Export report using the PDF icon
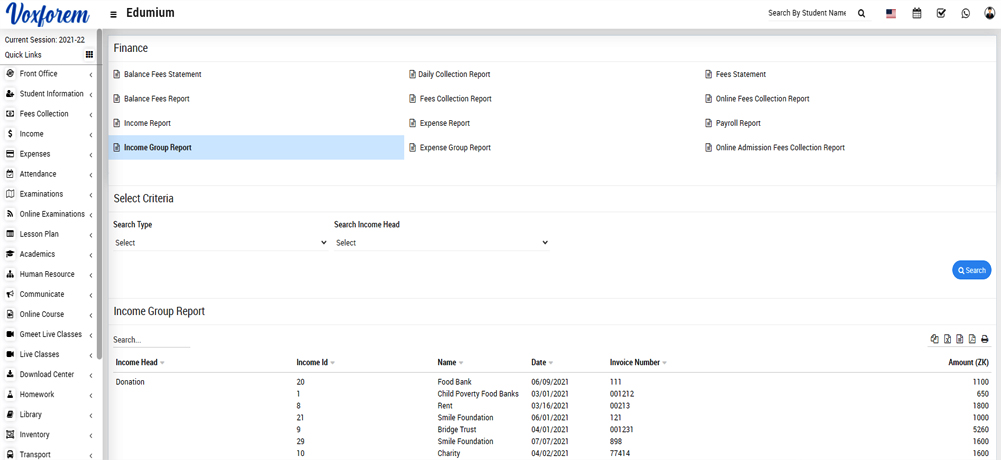1001x460 pixels. [972, 339]
